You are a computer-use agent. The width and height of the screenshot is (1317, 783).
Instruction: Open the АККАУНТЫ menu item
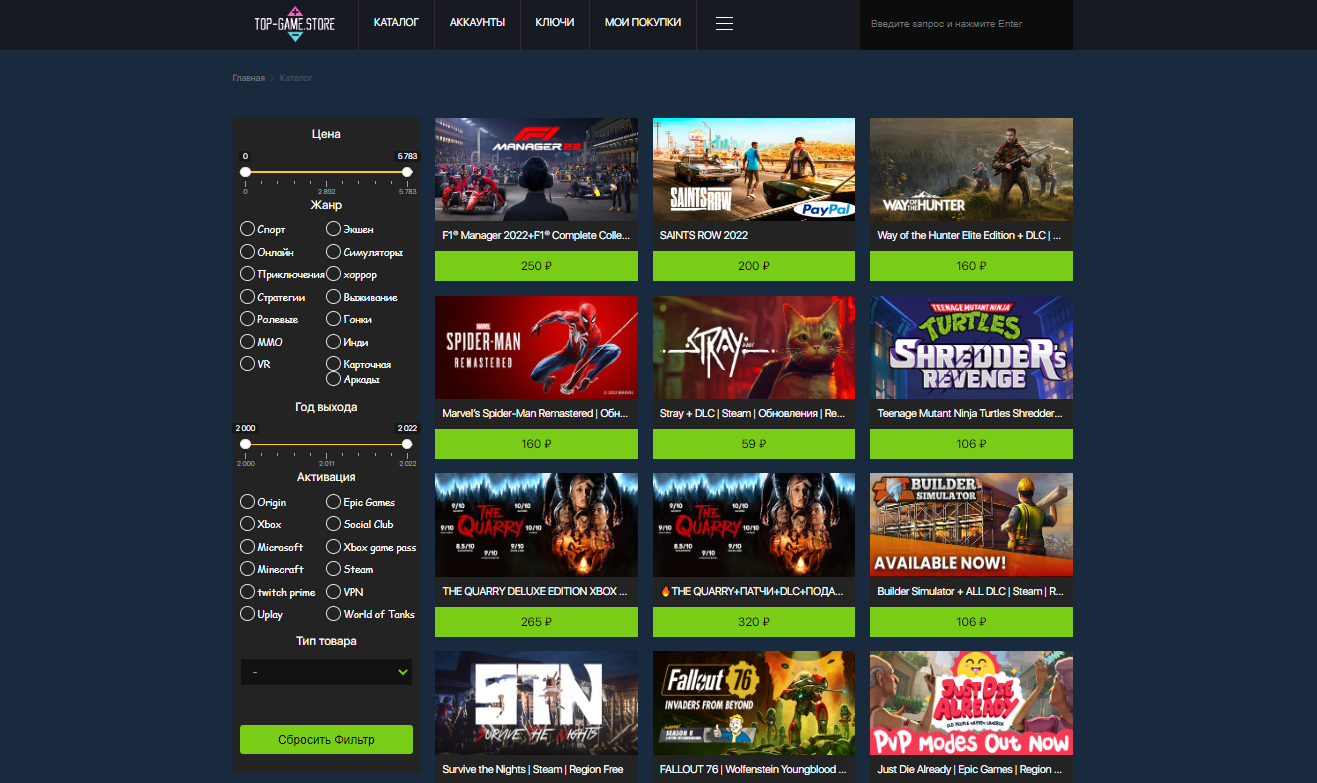tap(477, 23)
